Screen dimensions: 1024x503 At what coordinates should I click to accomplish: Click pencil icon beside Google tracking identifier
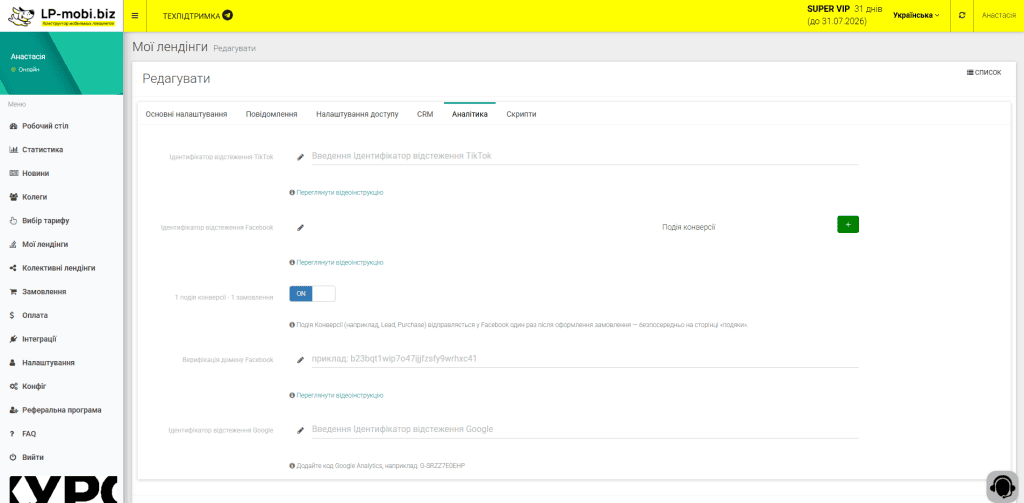300,430
